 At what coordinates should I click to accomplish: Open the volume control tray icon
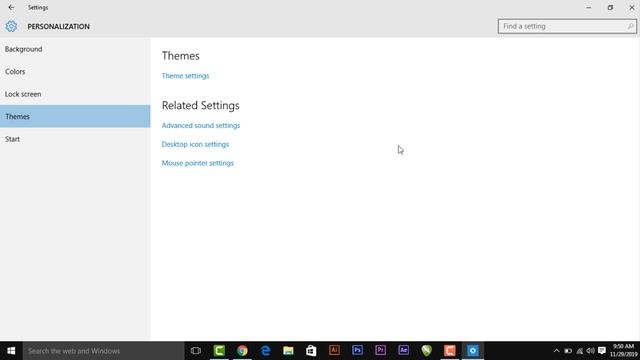pyautogui.click(x=591, y=351)
